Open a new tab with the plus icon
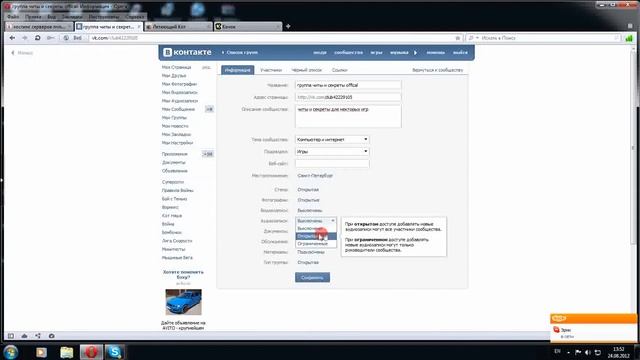Image resolution: width=640 pixels, height=360 pixels. click(x=288, y=26)
